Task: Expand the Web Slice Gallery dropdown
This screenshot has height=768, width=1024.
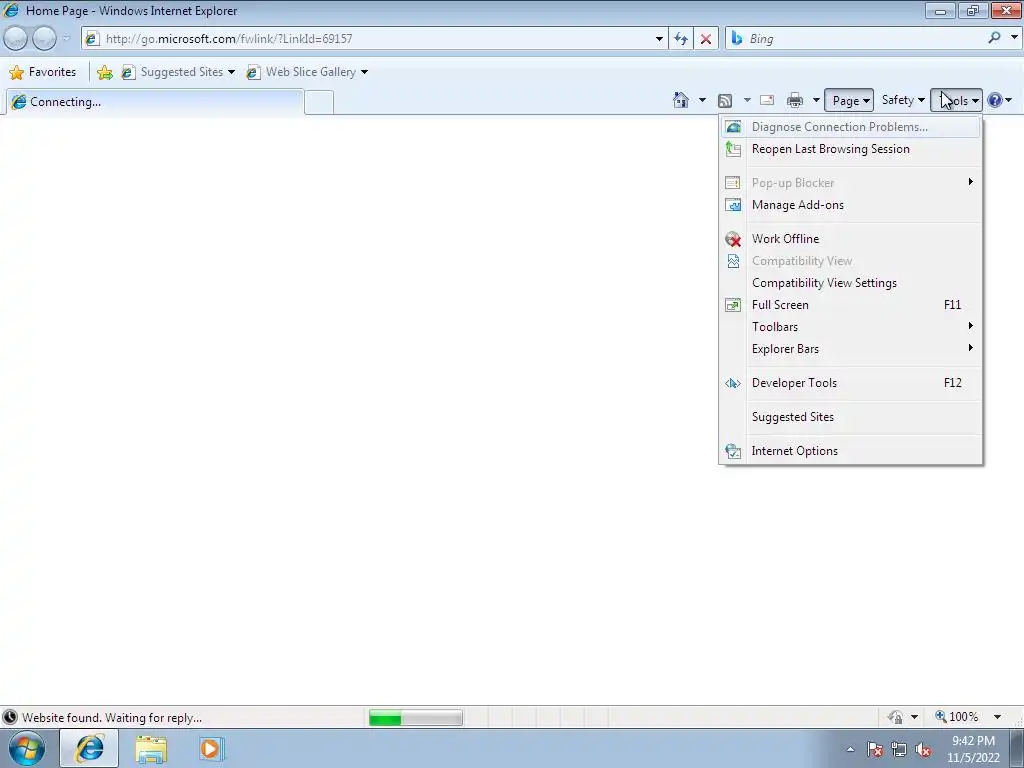Action: coord(364,72)
